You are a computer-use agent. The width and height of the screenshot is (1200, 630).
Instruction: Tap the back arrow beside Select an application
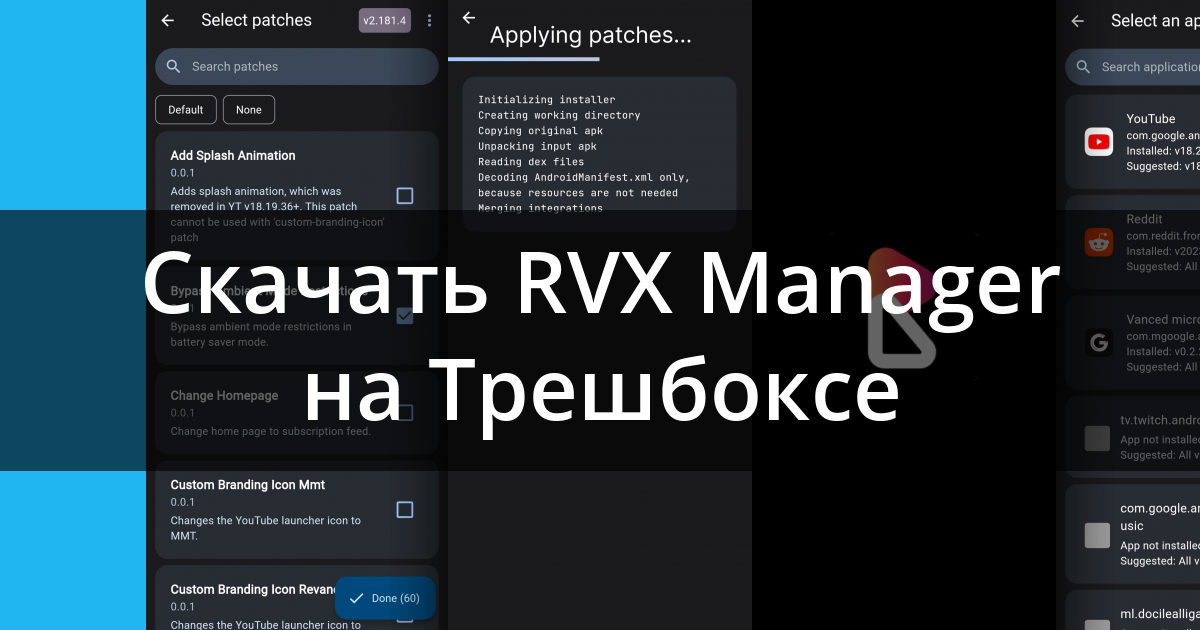coord(1078,20)
